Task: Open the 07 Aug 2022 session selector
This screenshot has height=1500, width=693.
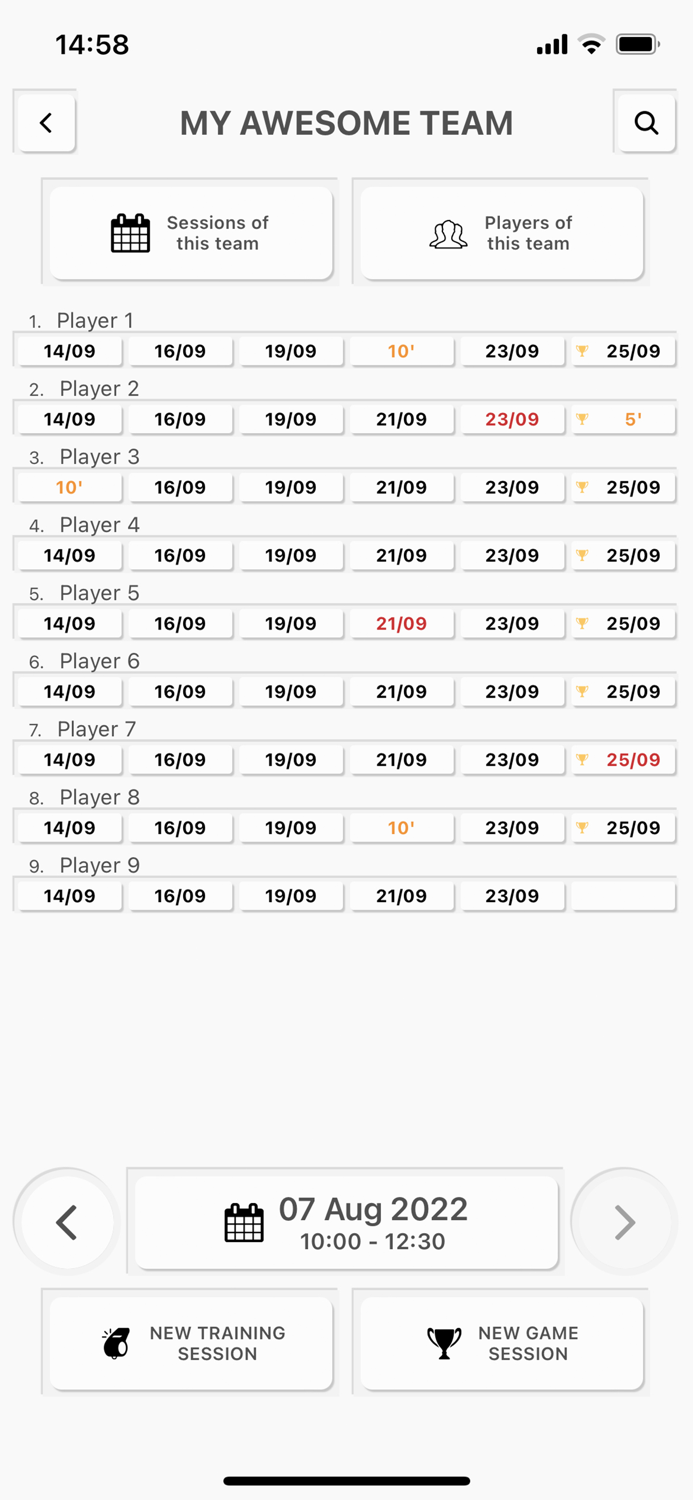Action: pyautogui.click(x=345, y=1221)
